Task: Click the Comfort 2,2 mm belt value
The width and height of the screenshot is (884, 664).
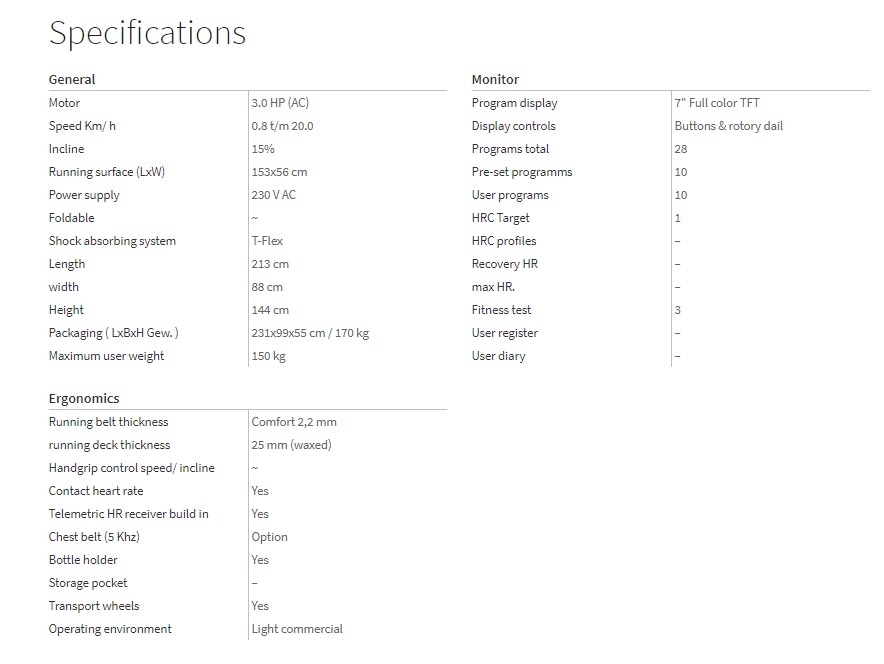Action: (294, 422)
